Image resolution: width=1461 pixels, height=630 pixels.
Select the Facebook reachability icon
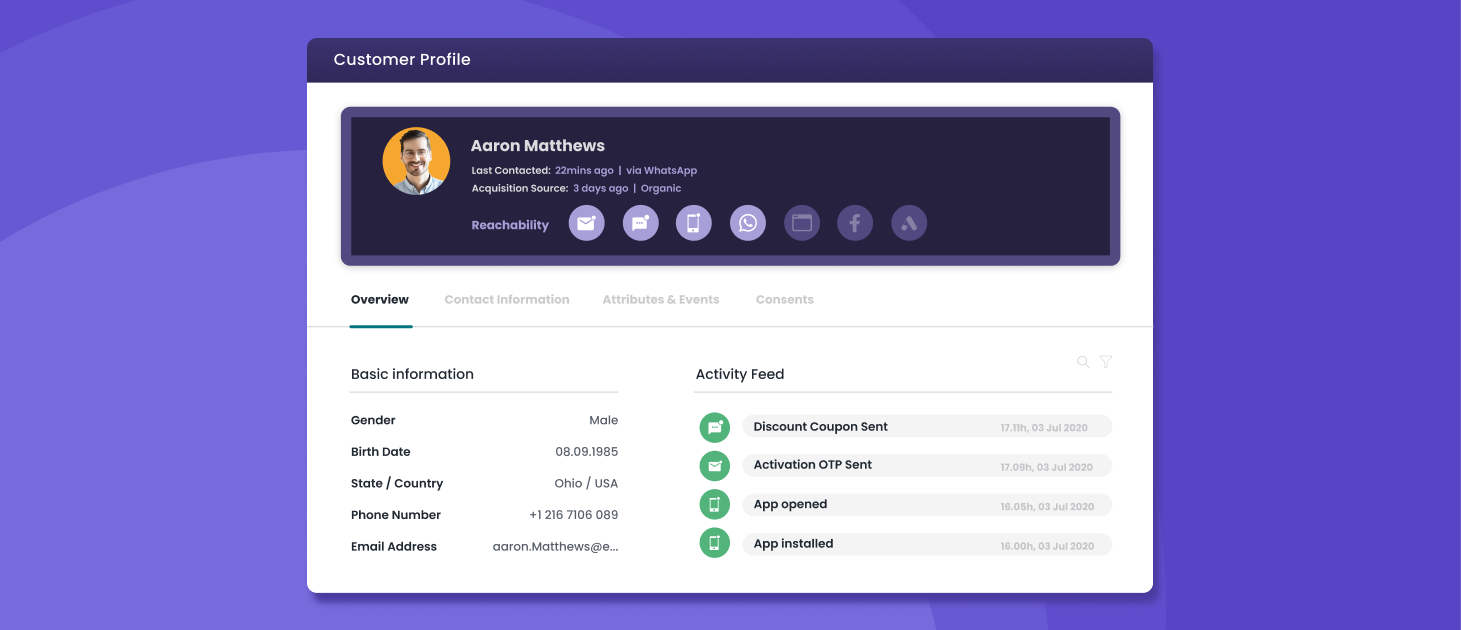coord(855,223)
